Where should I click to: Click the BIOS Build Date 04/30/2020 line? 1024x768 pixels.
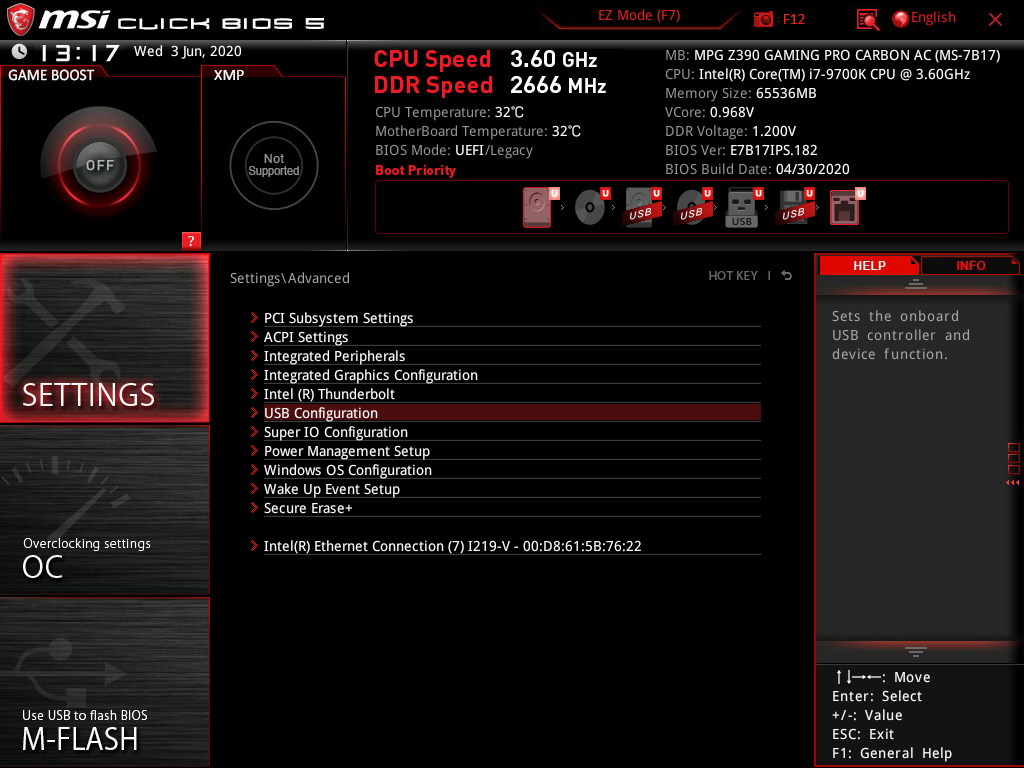758,169
